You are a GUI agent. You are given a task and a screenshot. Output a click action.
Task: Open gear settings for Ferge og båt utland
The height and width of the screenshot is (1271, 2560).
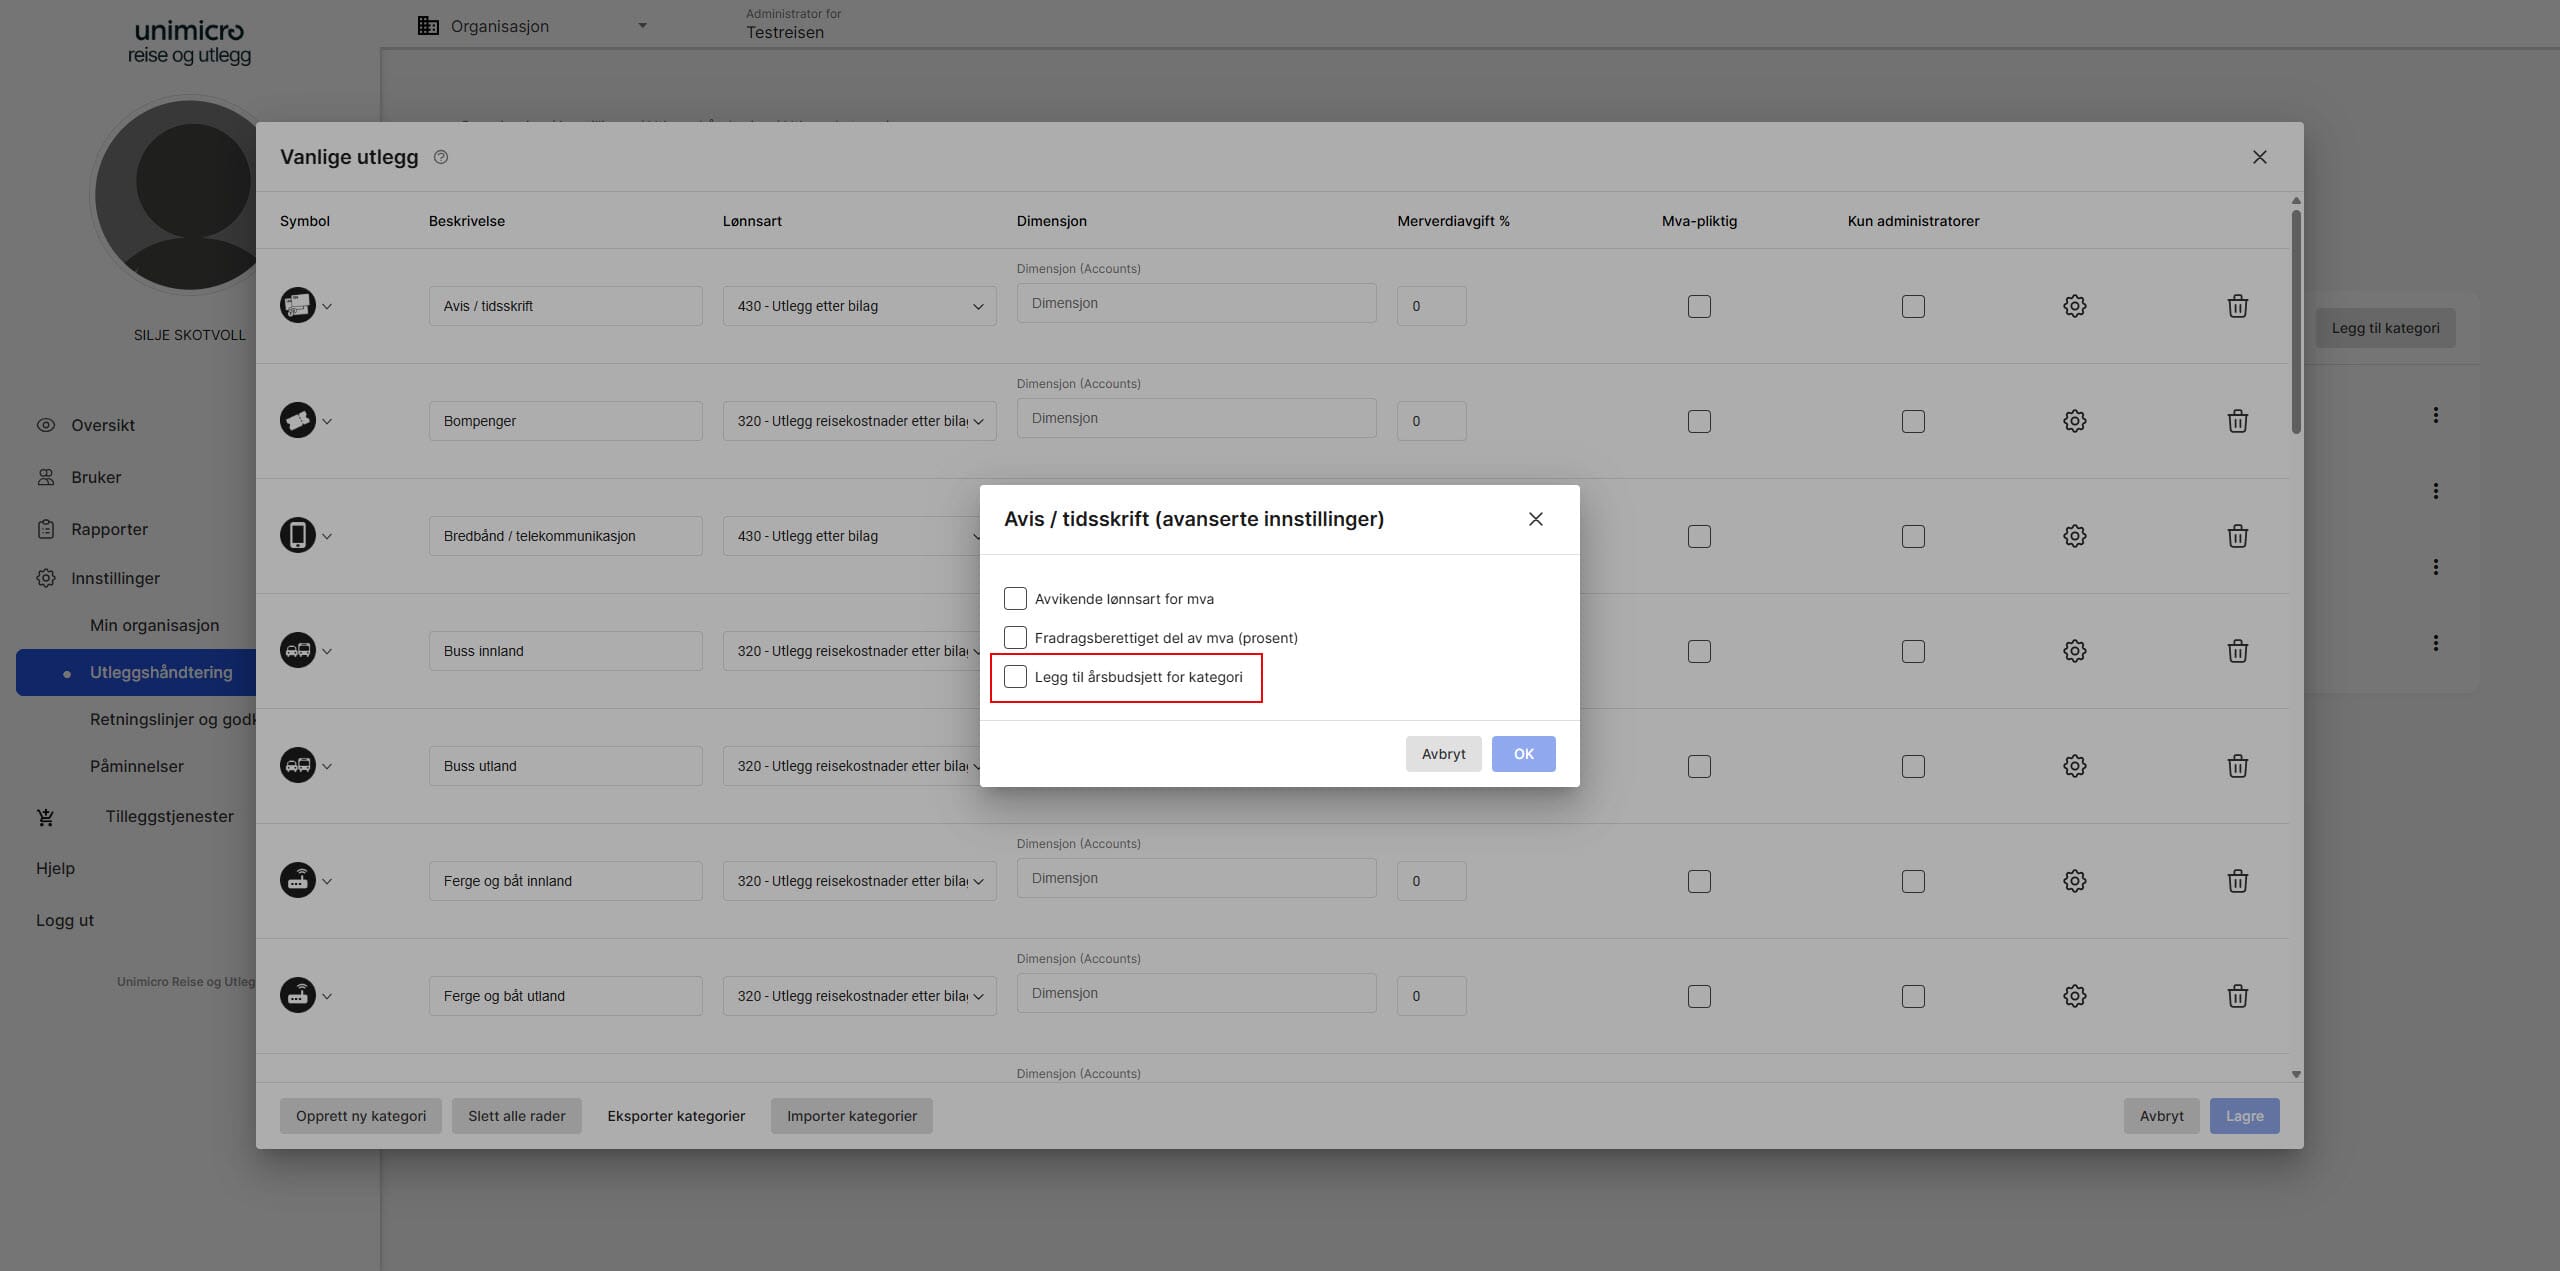(x=2074, y=996)
